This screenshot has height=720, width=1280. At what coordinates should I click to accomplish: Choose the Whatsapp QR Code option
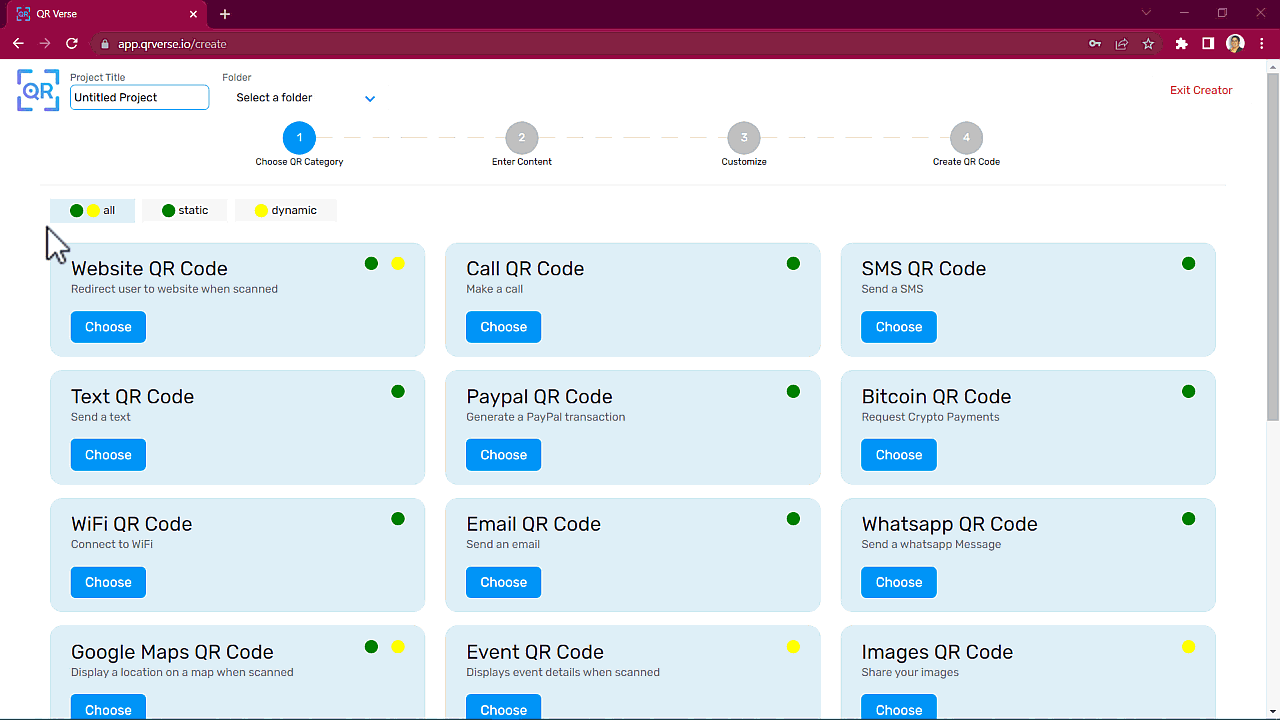tap(899, 582)
